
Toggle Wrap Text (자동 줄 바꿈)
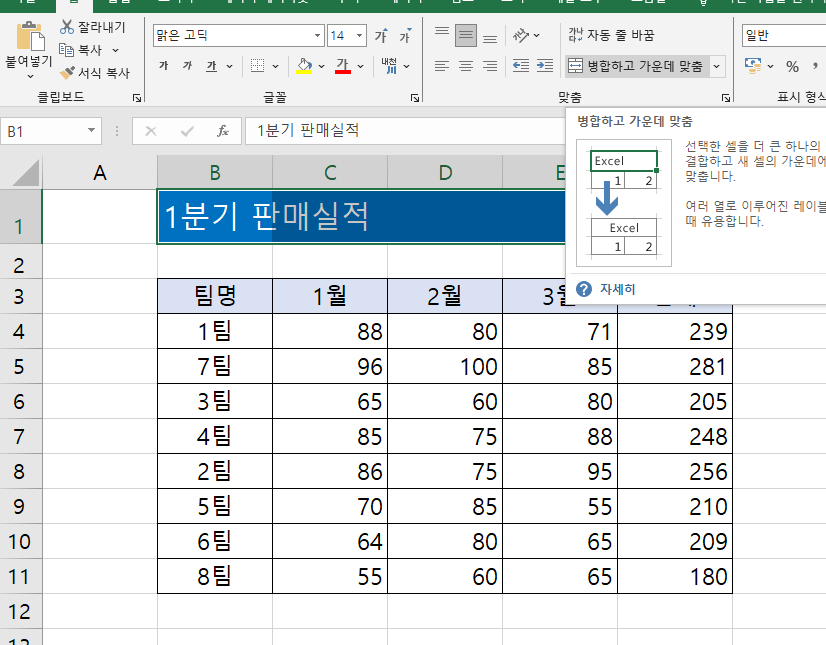pyautogui.click(x=611, y=35)
